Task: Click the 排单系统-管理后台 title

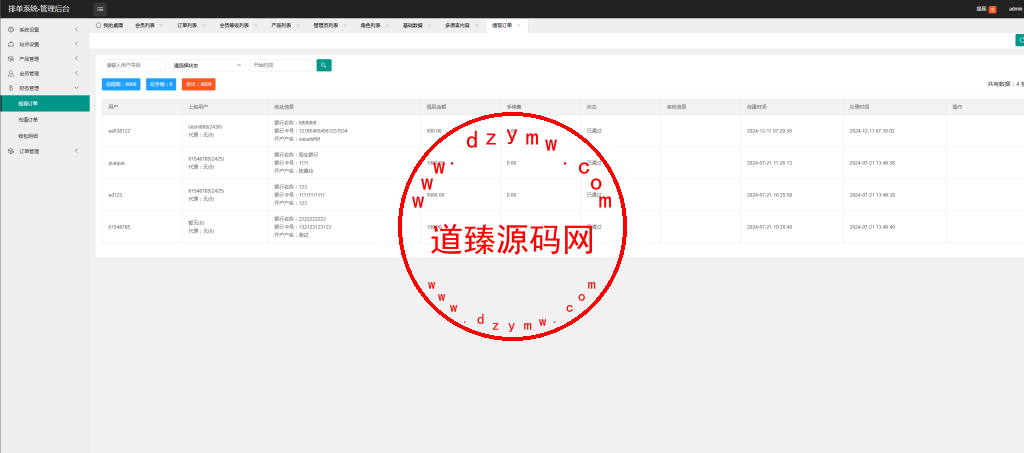Action: [x=39, y=8]
